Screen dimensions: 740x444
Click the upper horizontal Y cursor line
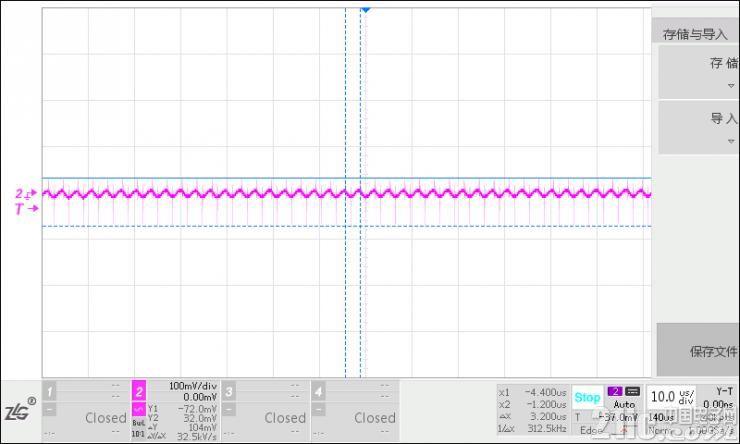point(346,178)
